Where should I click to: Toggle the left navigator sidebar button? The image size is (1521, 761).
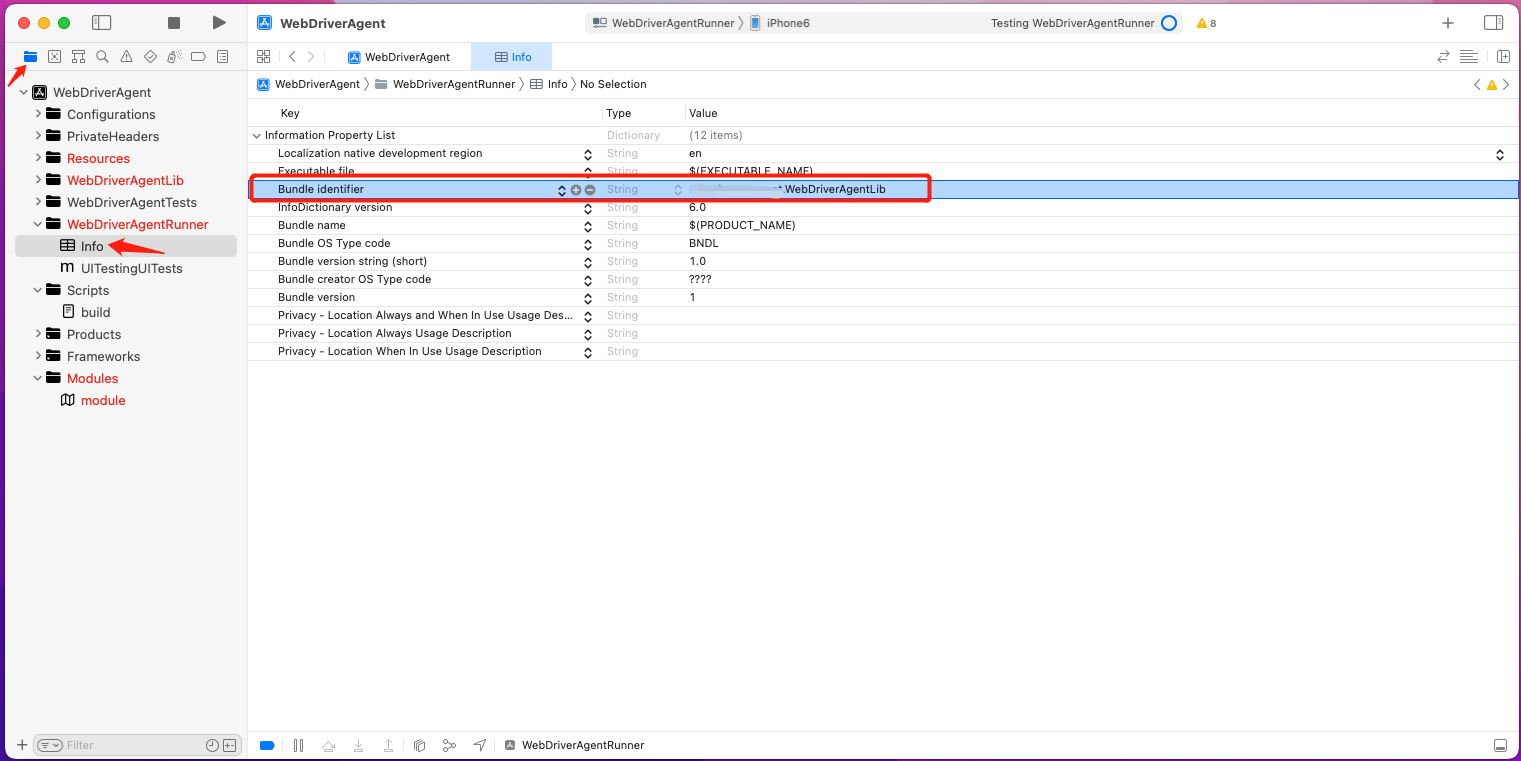tap(101, 23)
